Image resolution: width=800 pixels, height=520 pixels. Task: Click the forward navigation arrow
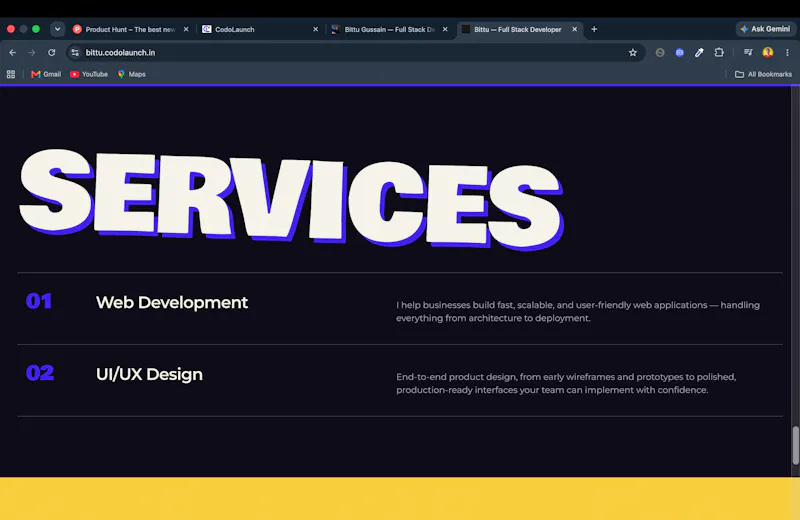coord(32,53)
